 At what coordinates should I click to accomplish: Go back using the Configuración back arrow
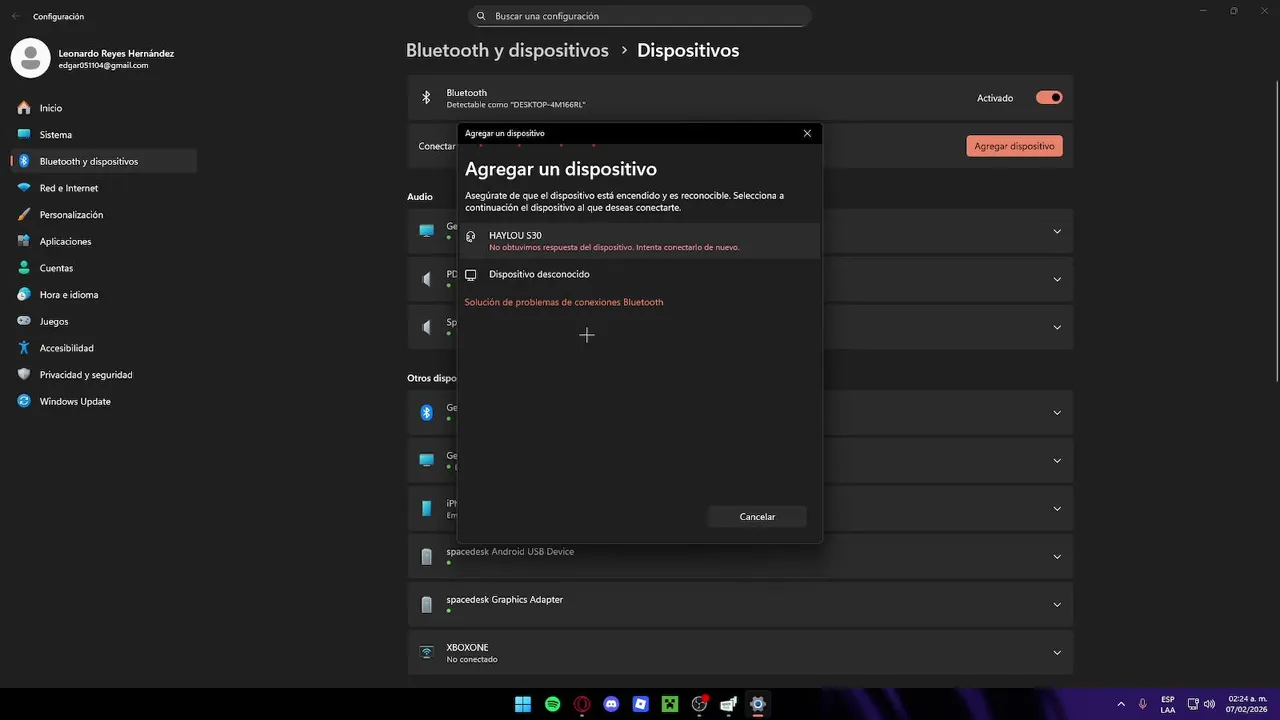tap(15, 16)
